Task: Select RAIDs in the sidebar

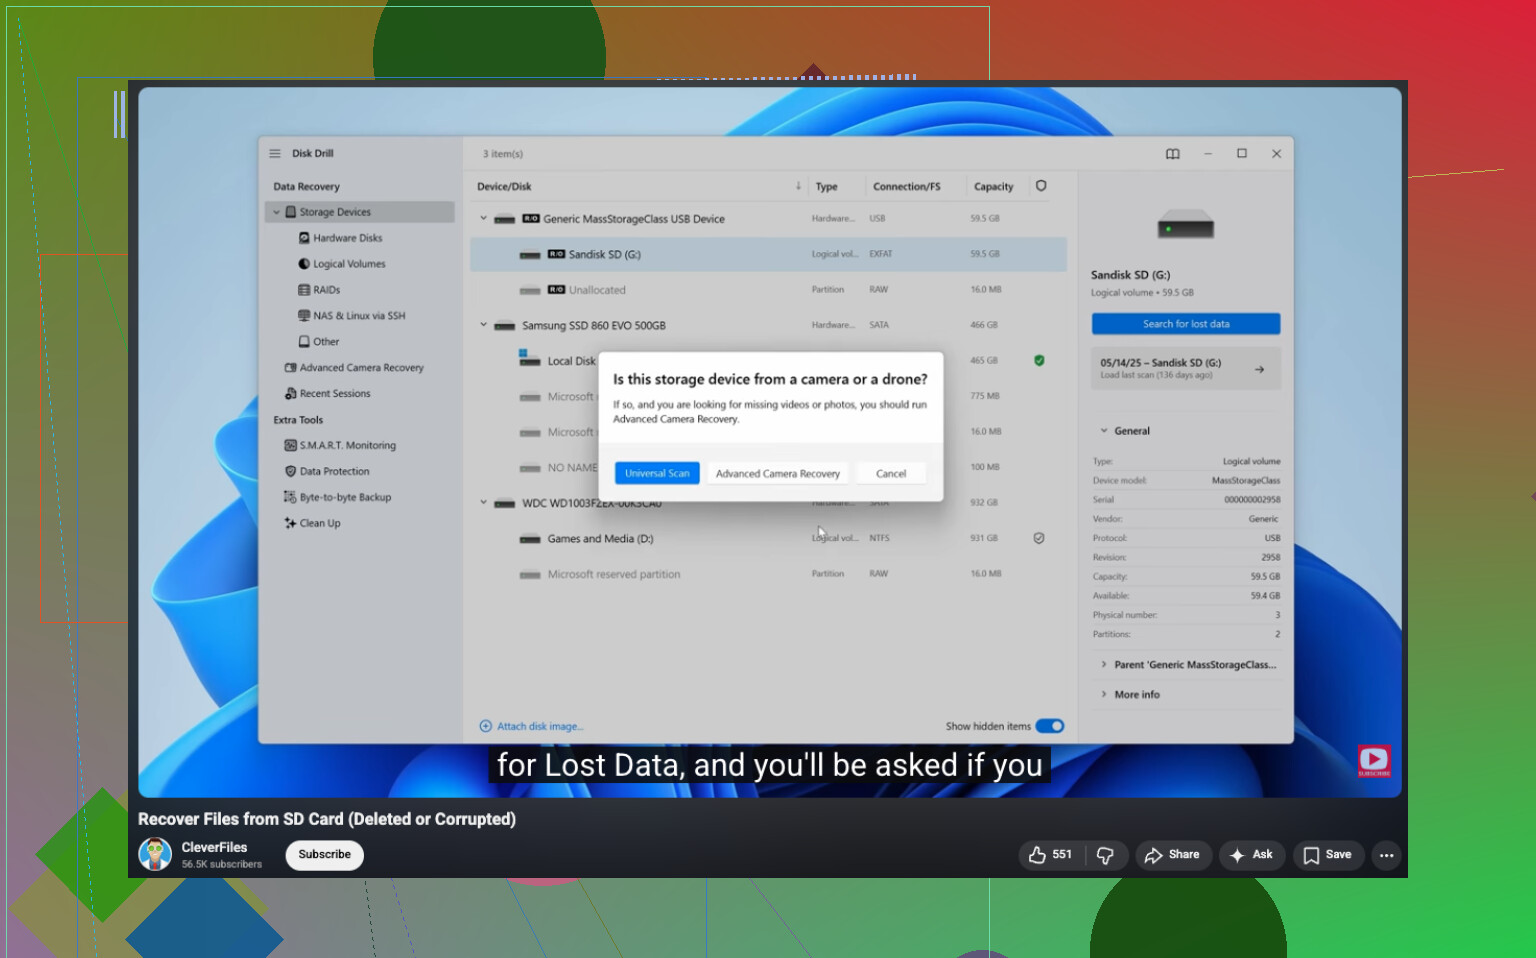Action: 319,290
